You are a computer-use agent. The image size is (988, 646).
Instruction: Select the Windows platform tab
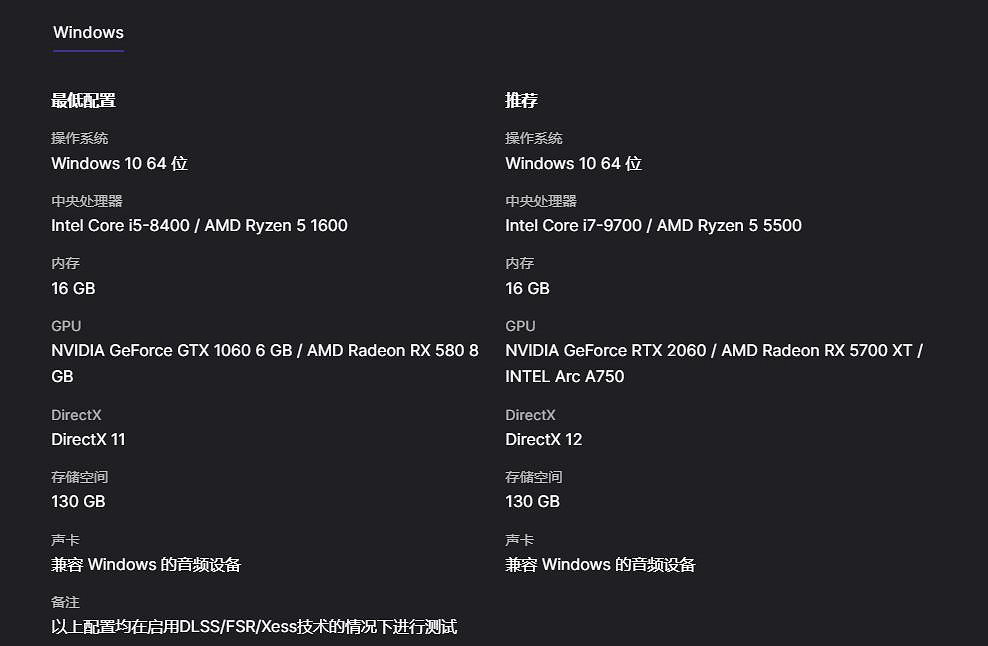click(88, 33)
